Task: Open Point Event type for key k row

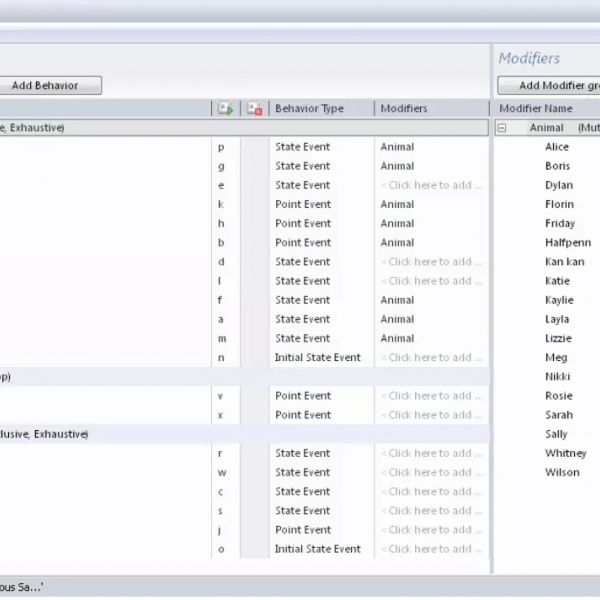Action: tap(302, 204)
